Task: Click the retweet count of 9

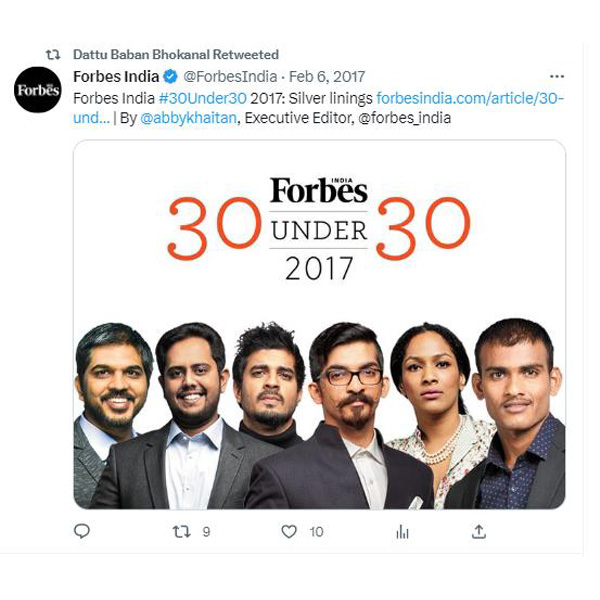Action: coord(206,531)
